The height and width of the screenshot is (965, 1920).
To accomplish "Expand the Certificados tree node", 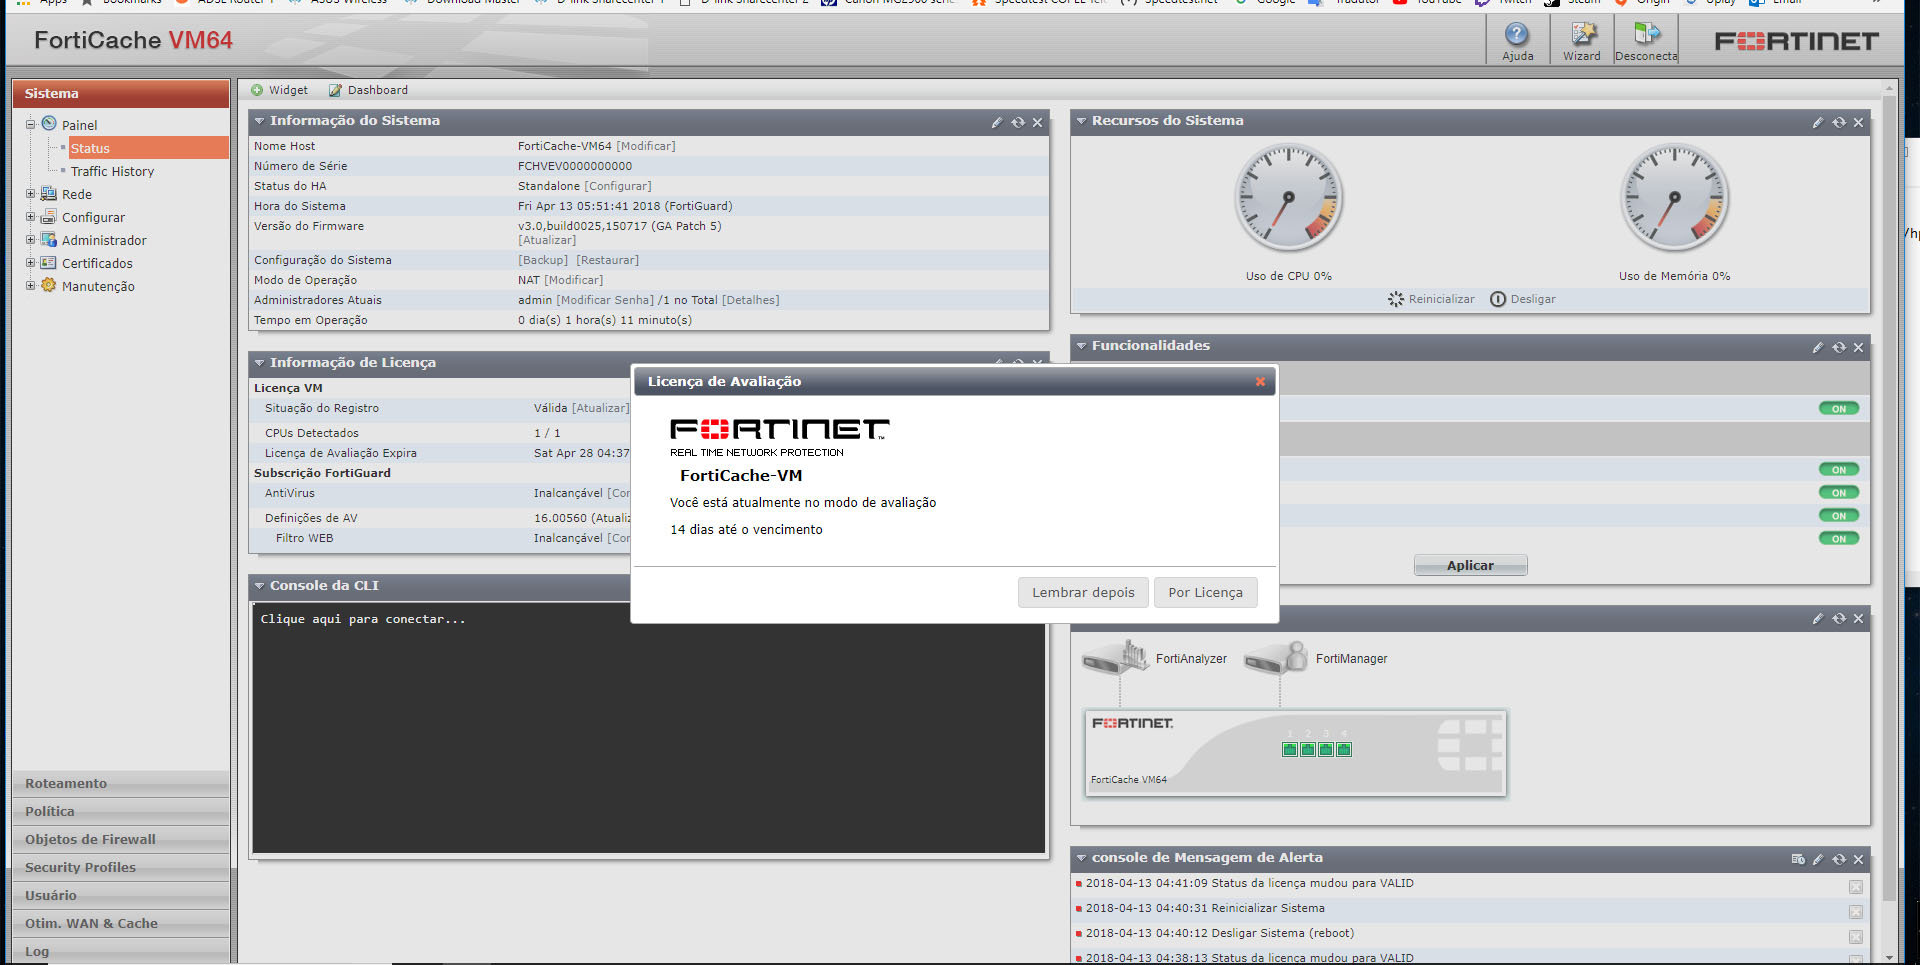I will 30,262.
